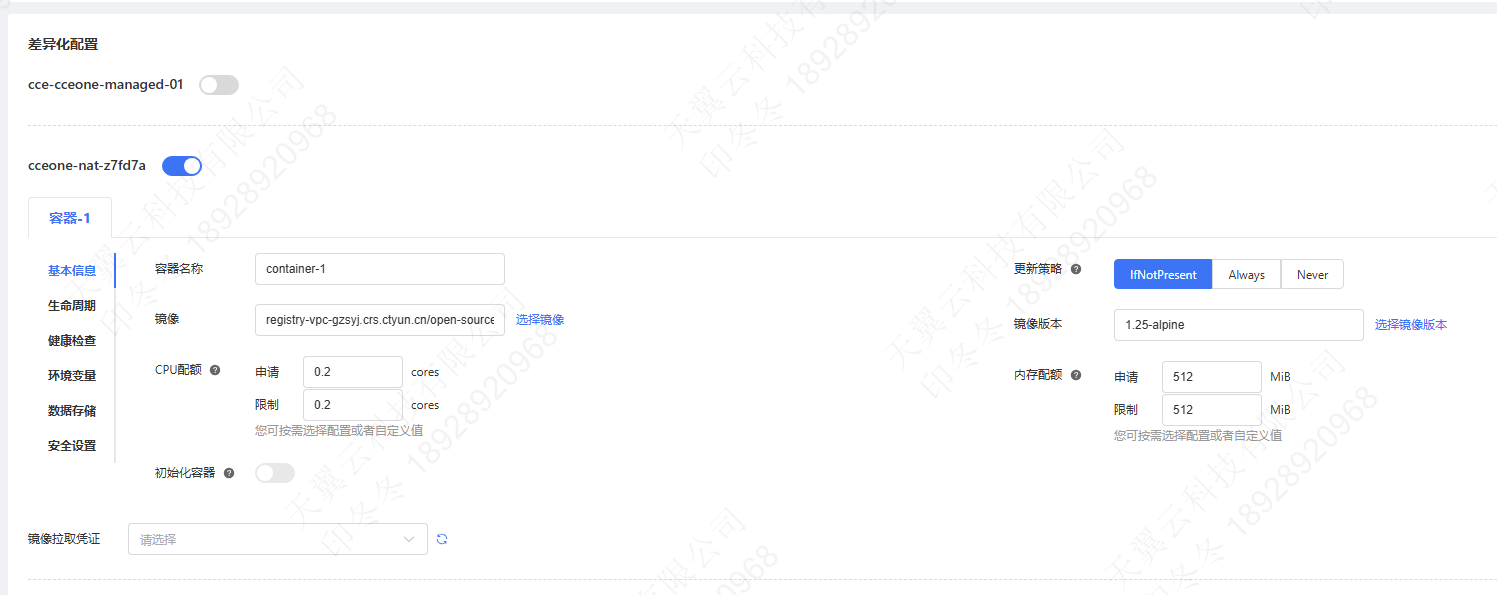Click help icon next to 初始化容器

[229, 473]
